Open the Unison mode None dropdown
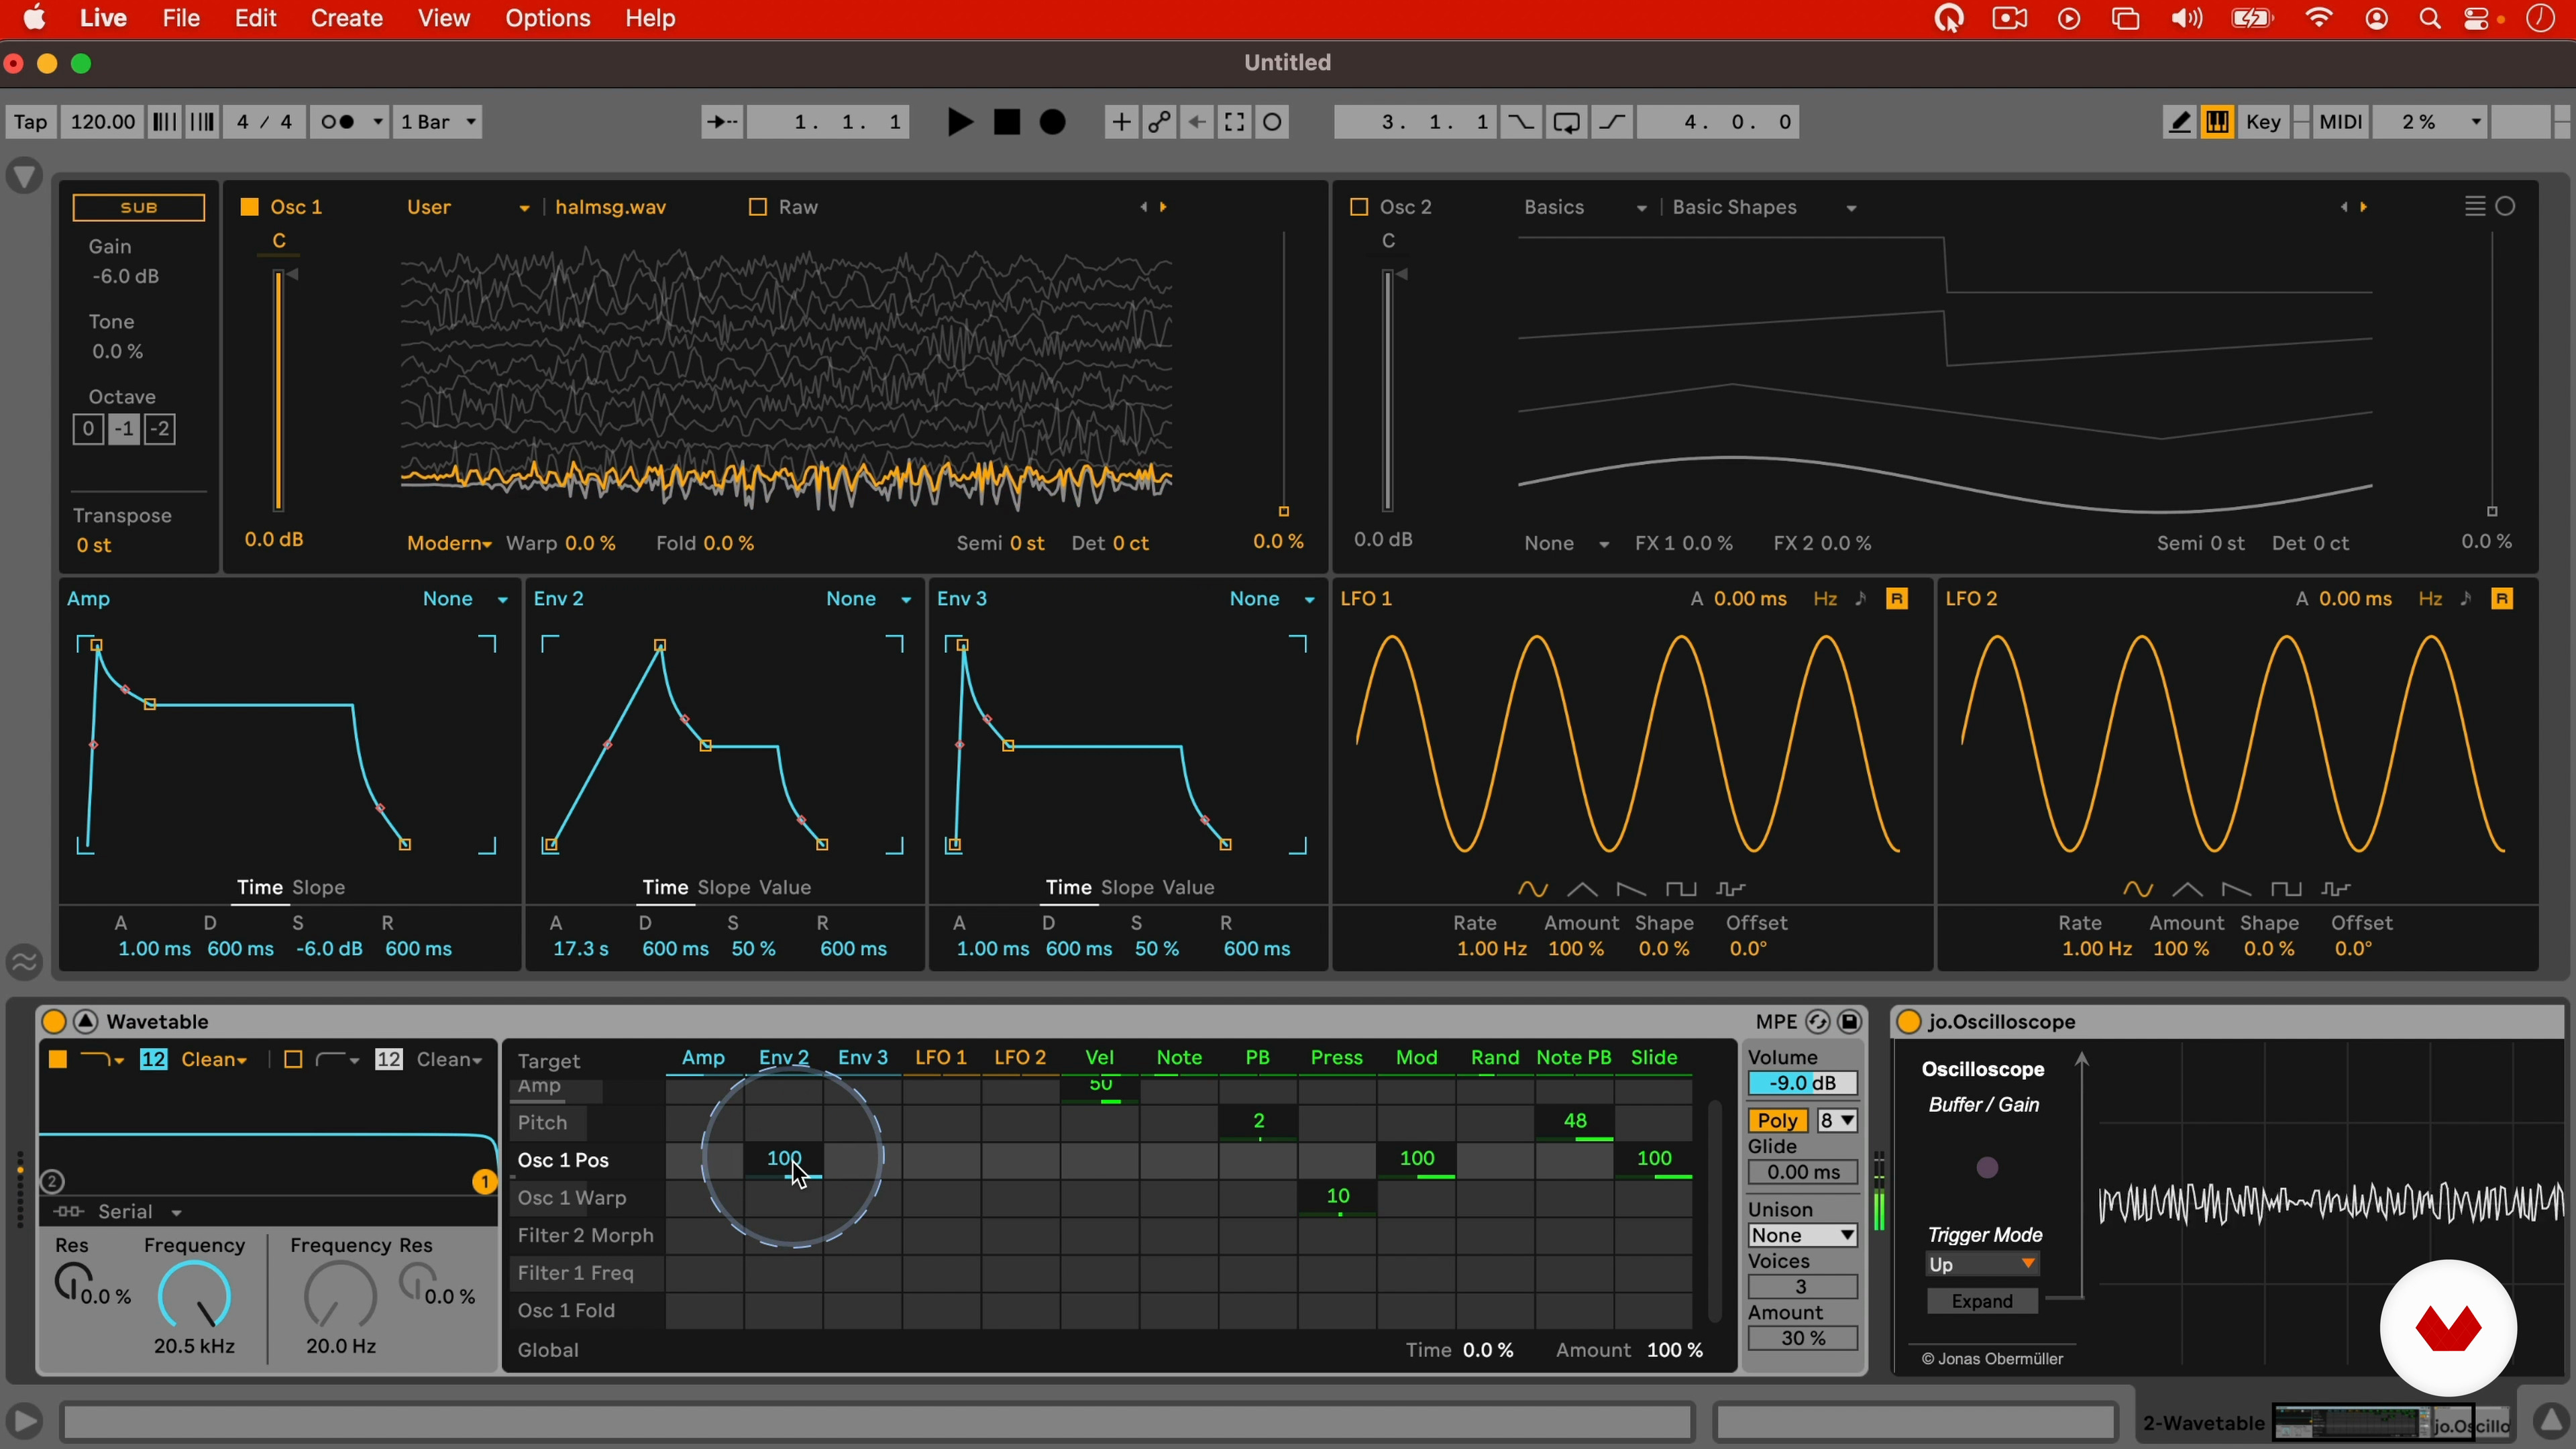The height and width of the screenshot is (1449, 2576). (x=1803, y=1235)
